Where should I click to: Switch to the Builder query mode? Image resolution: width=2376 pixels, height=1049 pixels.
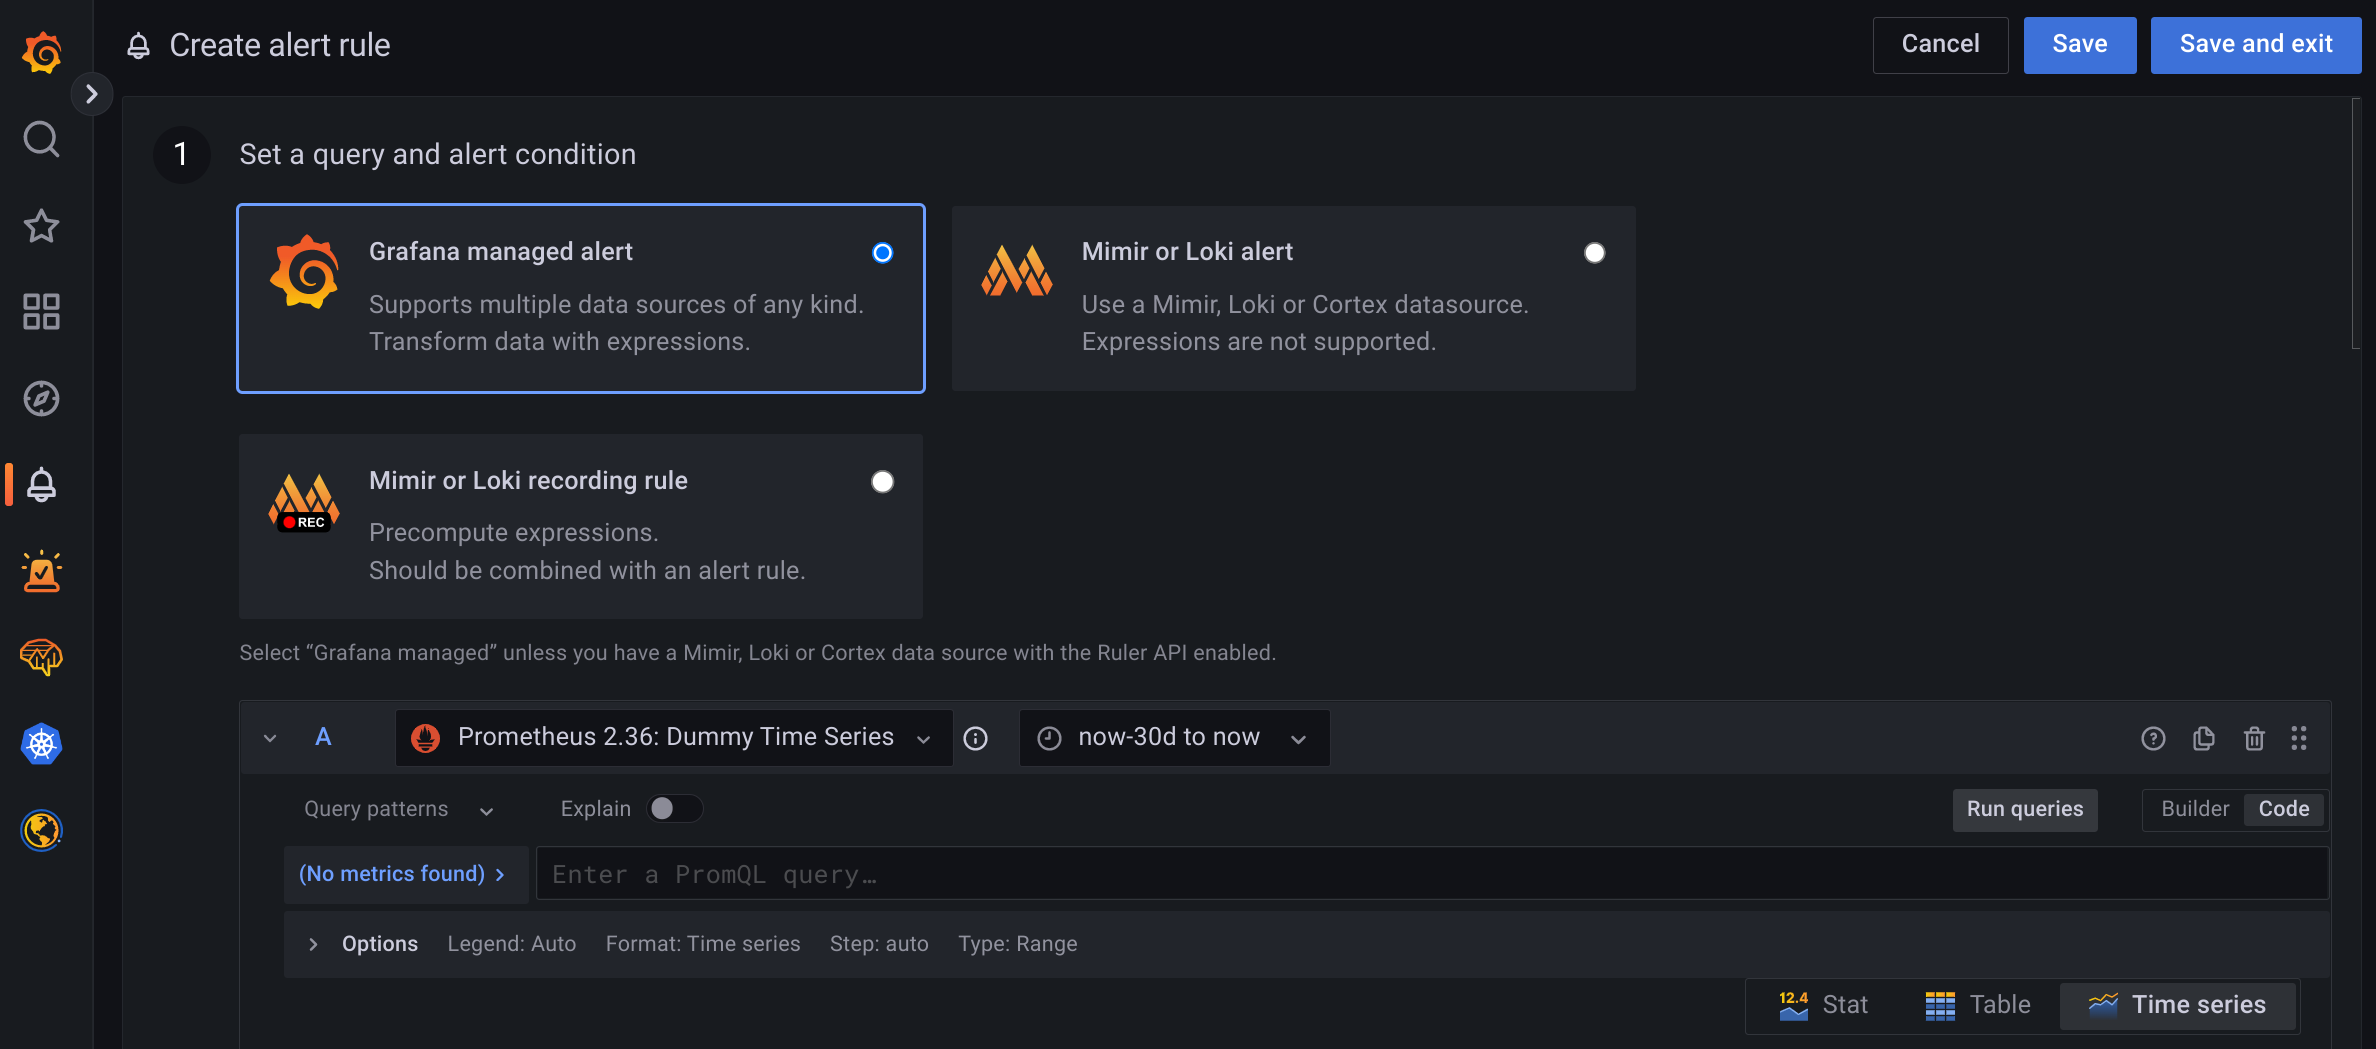click(x=2194, y=809)
